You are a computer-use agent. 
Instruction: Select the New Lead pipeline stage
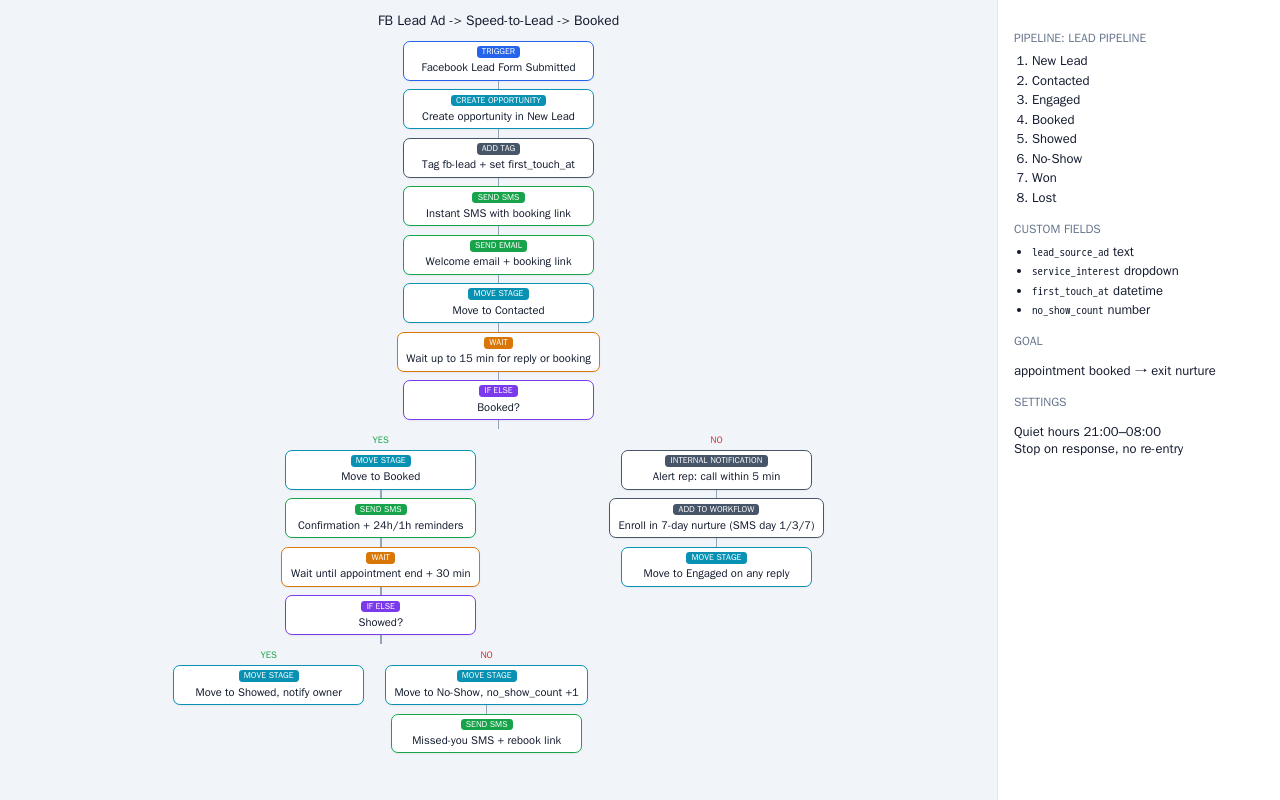(x=1059, y=61)
